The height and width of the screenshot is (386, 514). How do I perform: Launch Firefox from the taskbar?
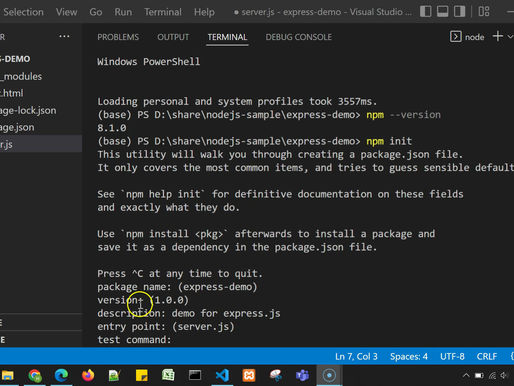(88, 376)
